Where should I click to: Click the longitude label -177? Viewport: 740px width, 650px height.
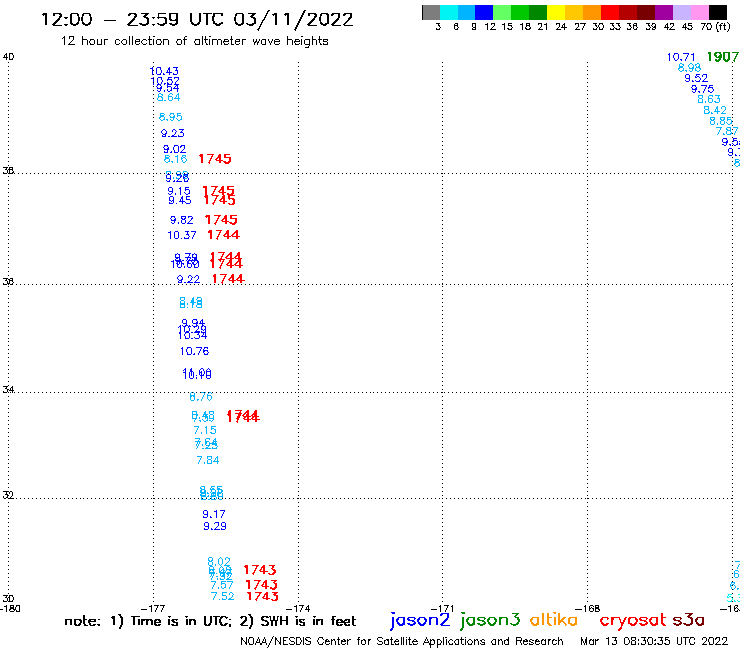pos(153,609)
